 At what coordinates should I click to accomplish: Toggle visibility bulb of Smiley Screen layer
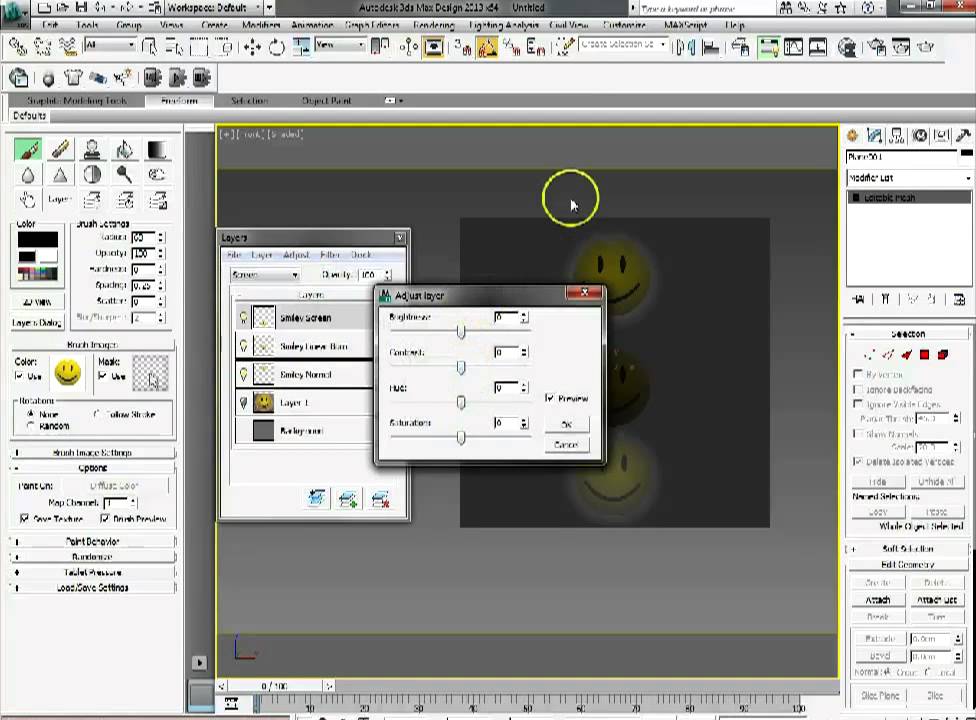click(x=243, y=318)
